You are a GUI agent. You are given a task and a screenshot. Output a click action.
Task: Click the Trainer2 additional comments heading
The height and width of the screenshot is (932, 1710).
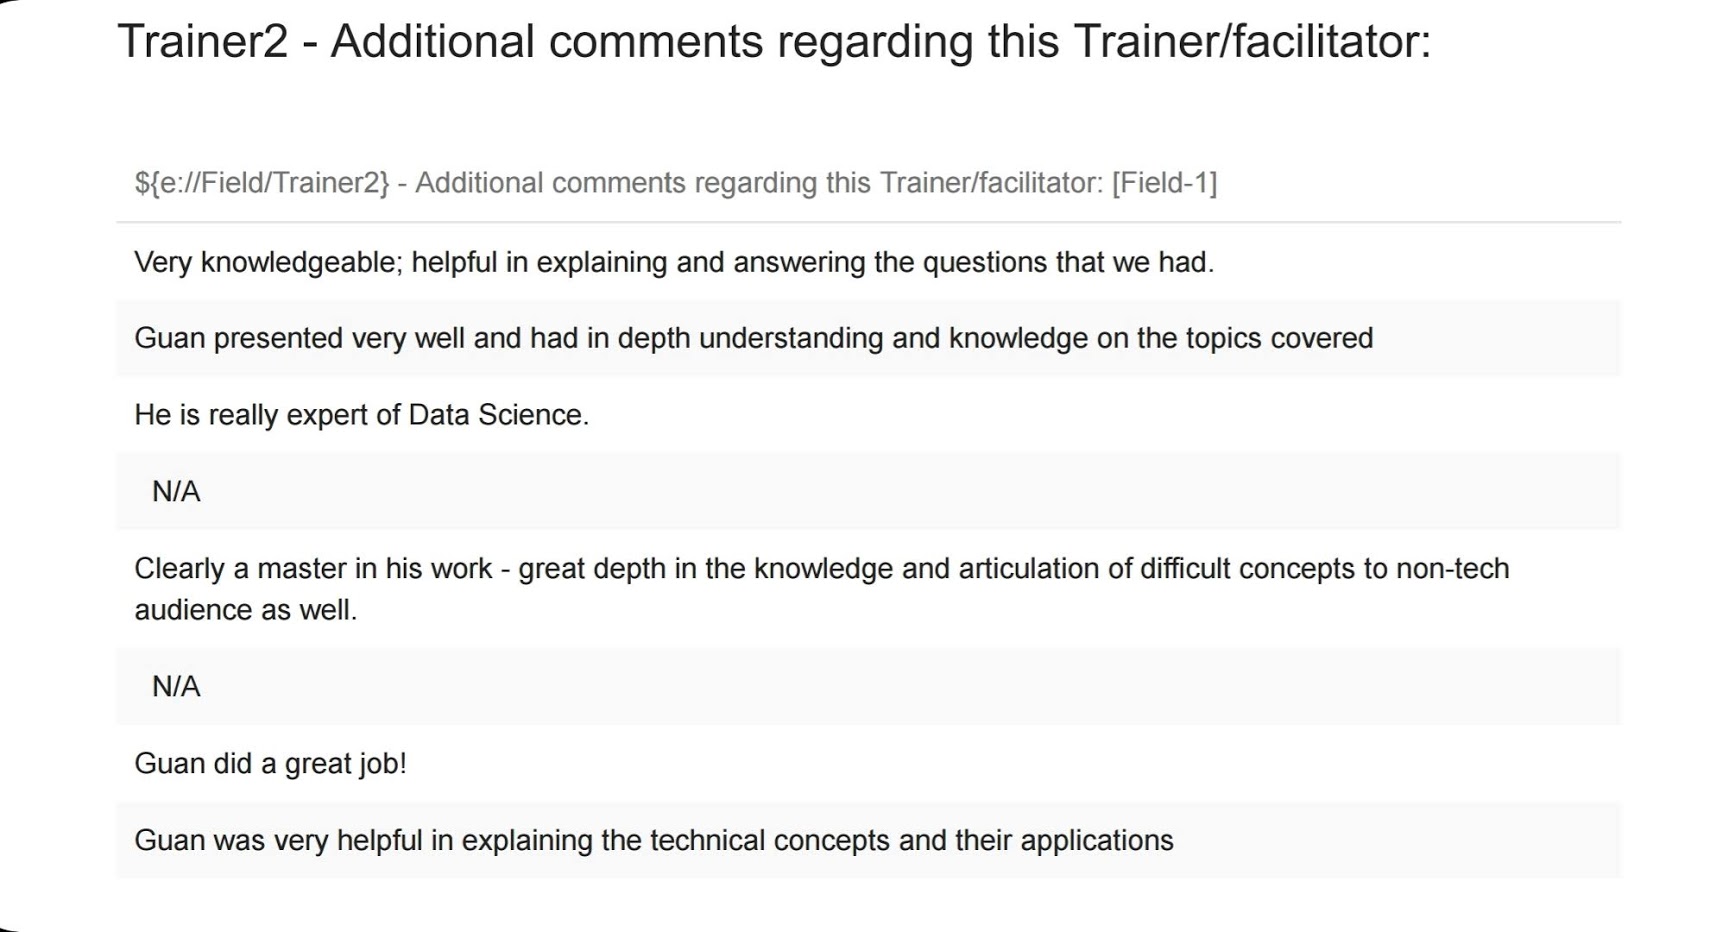[774, 42]
